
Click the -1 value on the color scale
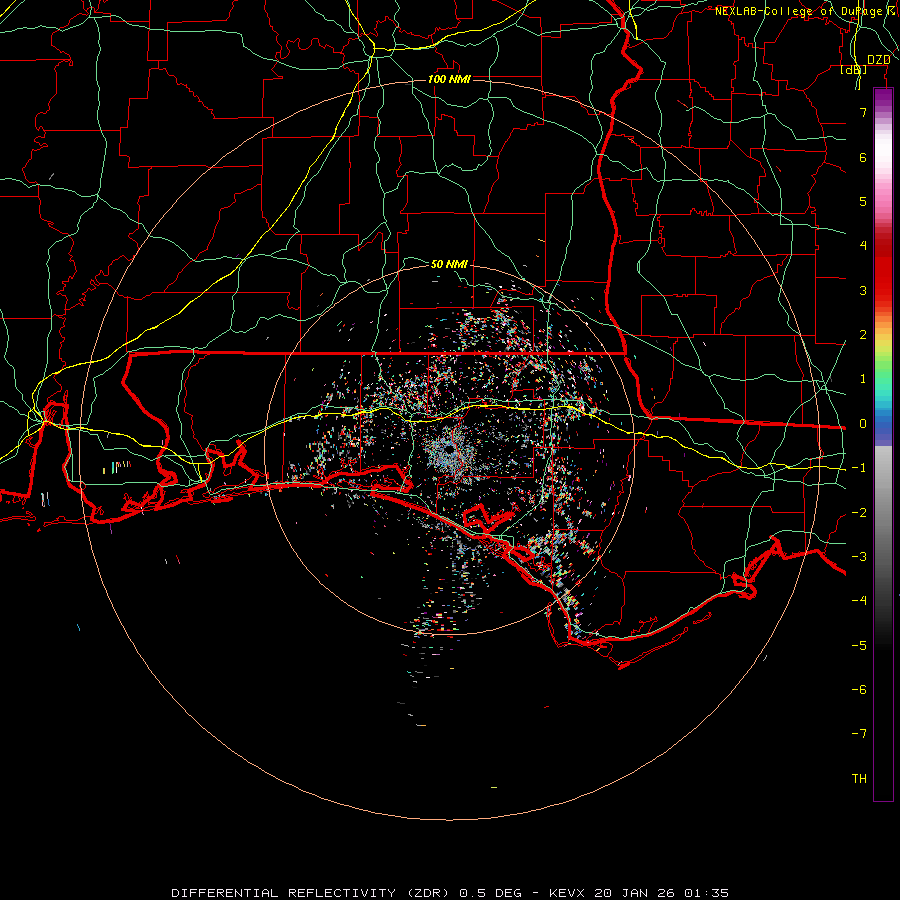click(x=859, y=468)
